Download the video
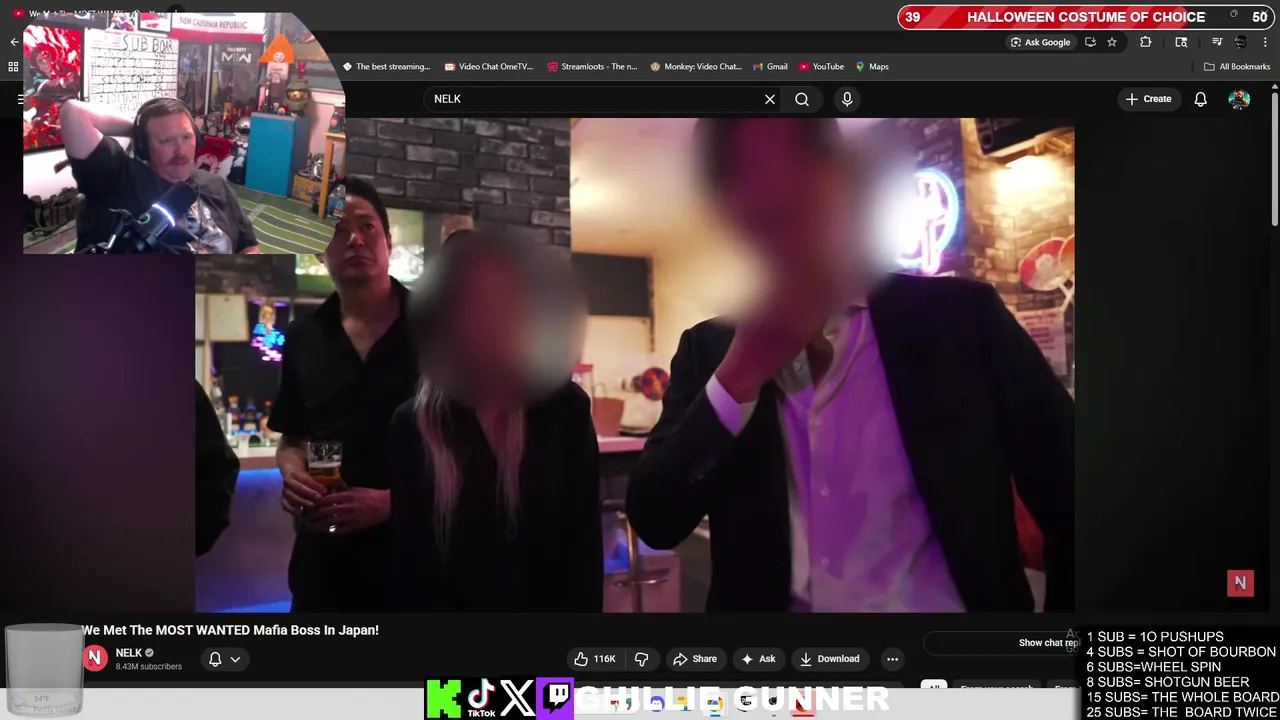Viewport: 1280px width, 720px height. (x=829, y=659)
